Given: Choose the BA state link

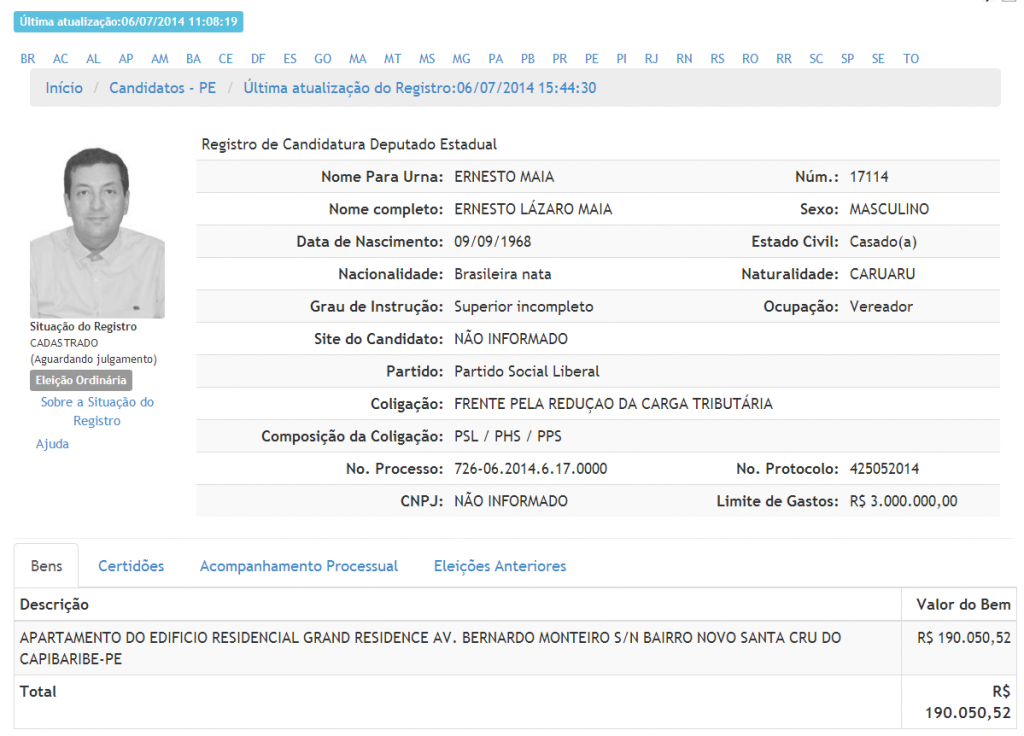Looking at the screenshot, I should tap(193, 59).
